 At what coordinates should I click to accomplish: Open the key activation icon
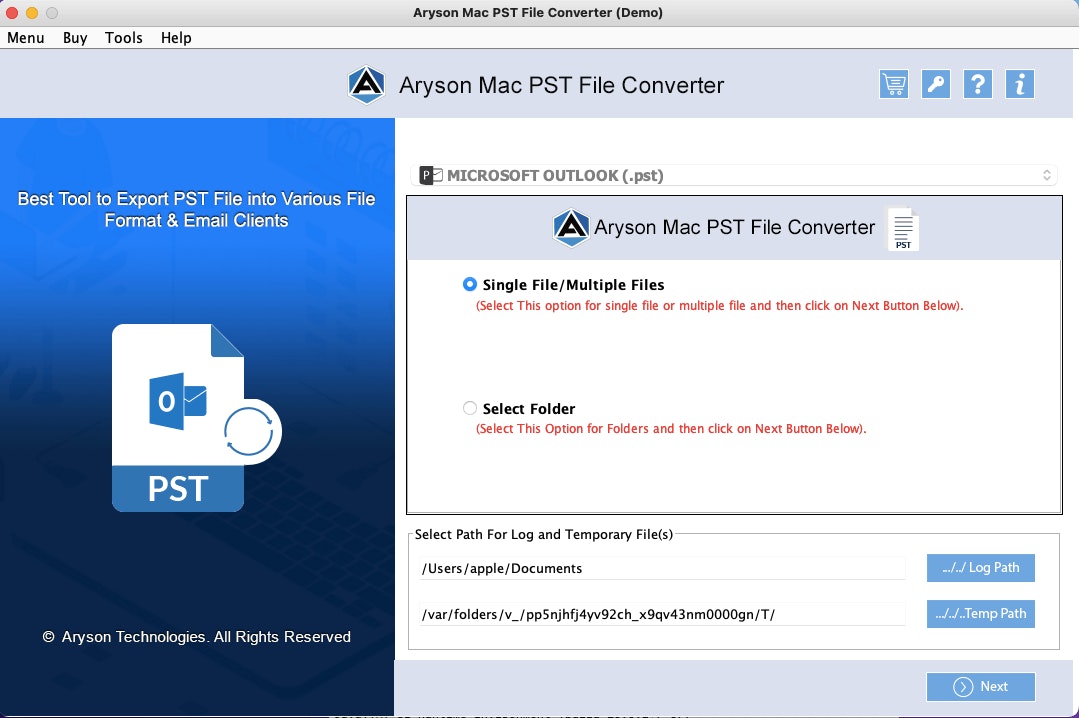tap(936, 84)
